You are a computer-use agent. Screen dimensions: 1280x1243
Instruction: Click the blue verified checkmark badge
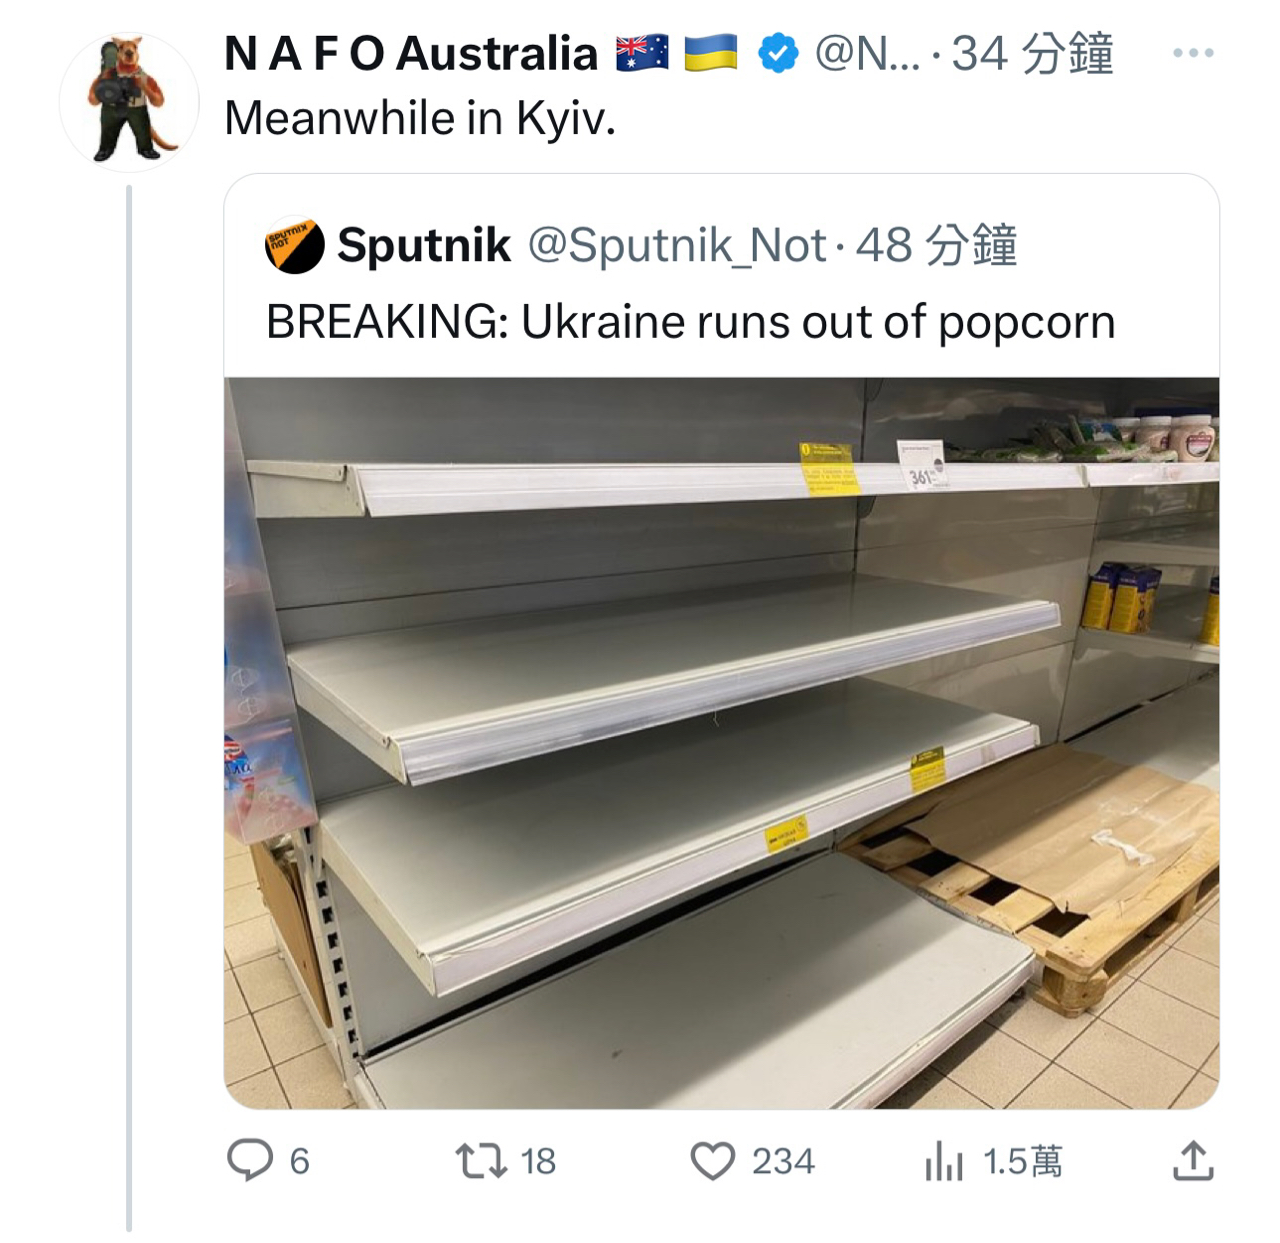pos(778,53)
